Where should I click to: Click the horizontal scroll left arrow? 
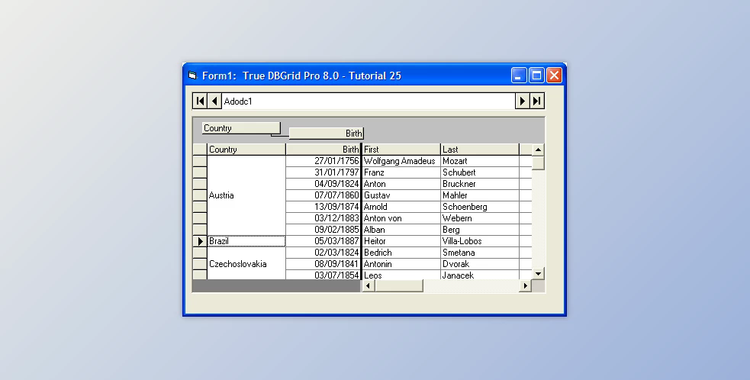(368, 286)
